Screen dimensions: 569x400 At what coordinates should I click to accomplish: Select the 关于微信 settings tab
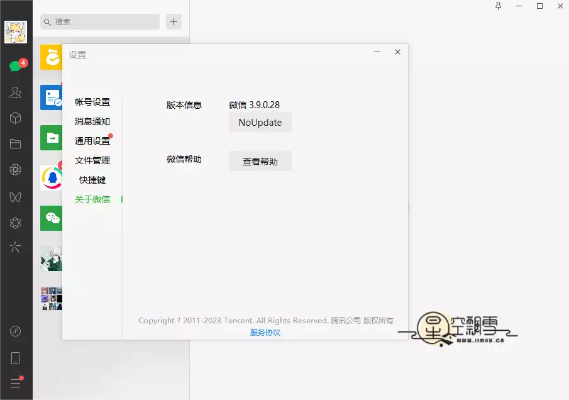click(x=92, y=199)
